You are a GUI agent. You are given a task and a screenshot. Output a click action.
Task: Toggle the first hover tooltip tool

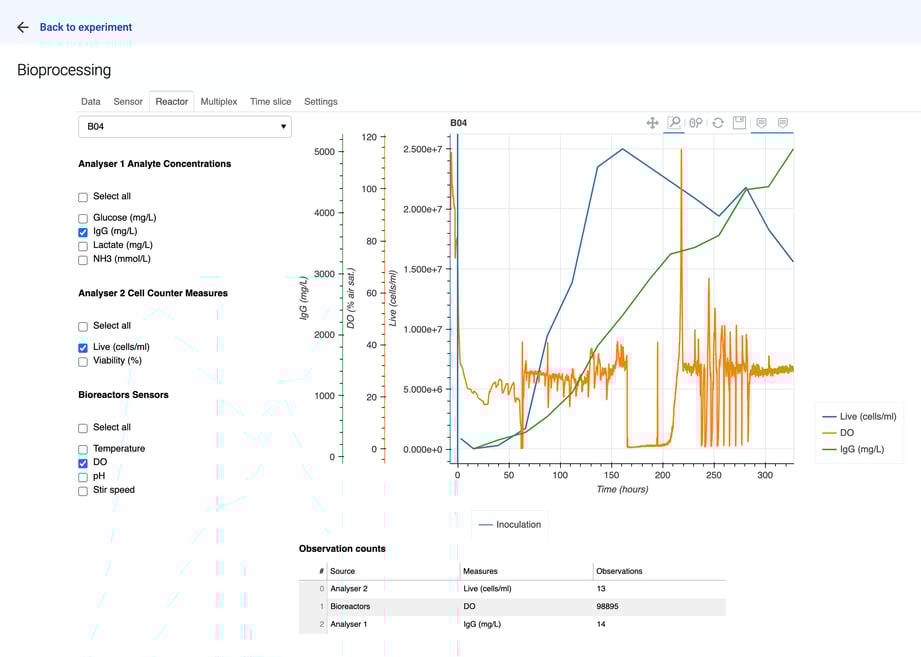(761, 123)
